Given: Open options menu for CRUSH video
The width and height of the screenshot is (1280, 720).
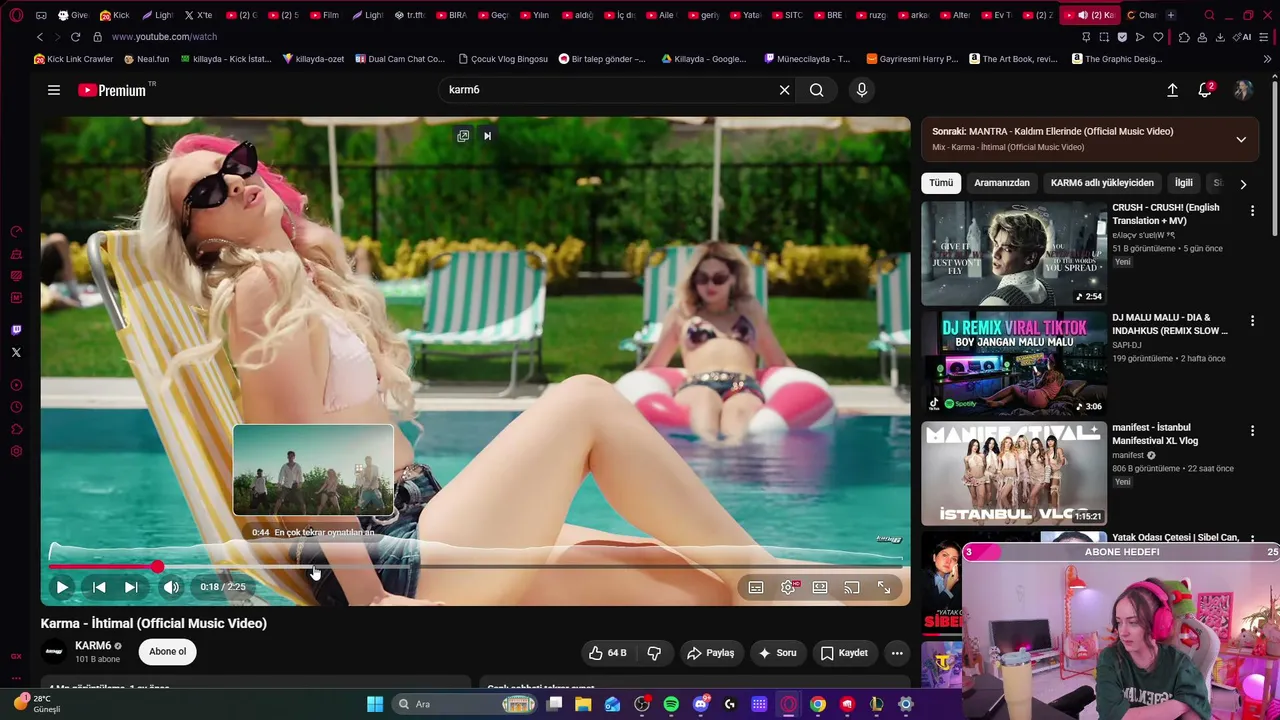Looking at the screenshot, I should point(1252,211).
